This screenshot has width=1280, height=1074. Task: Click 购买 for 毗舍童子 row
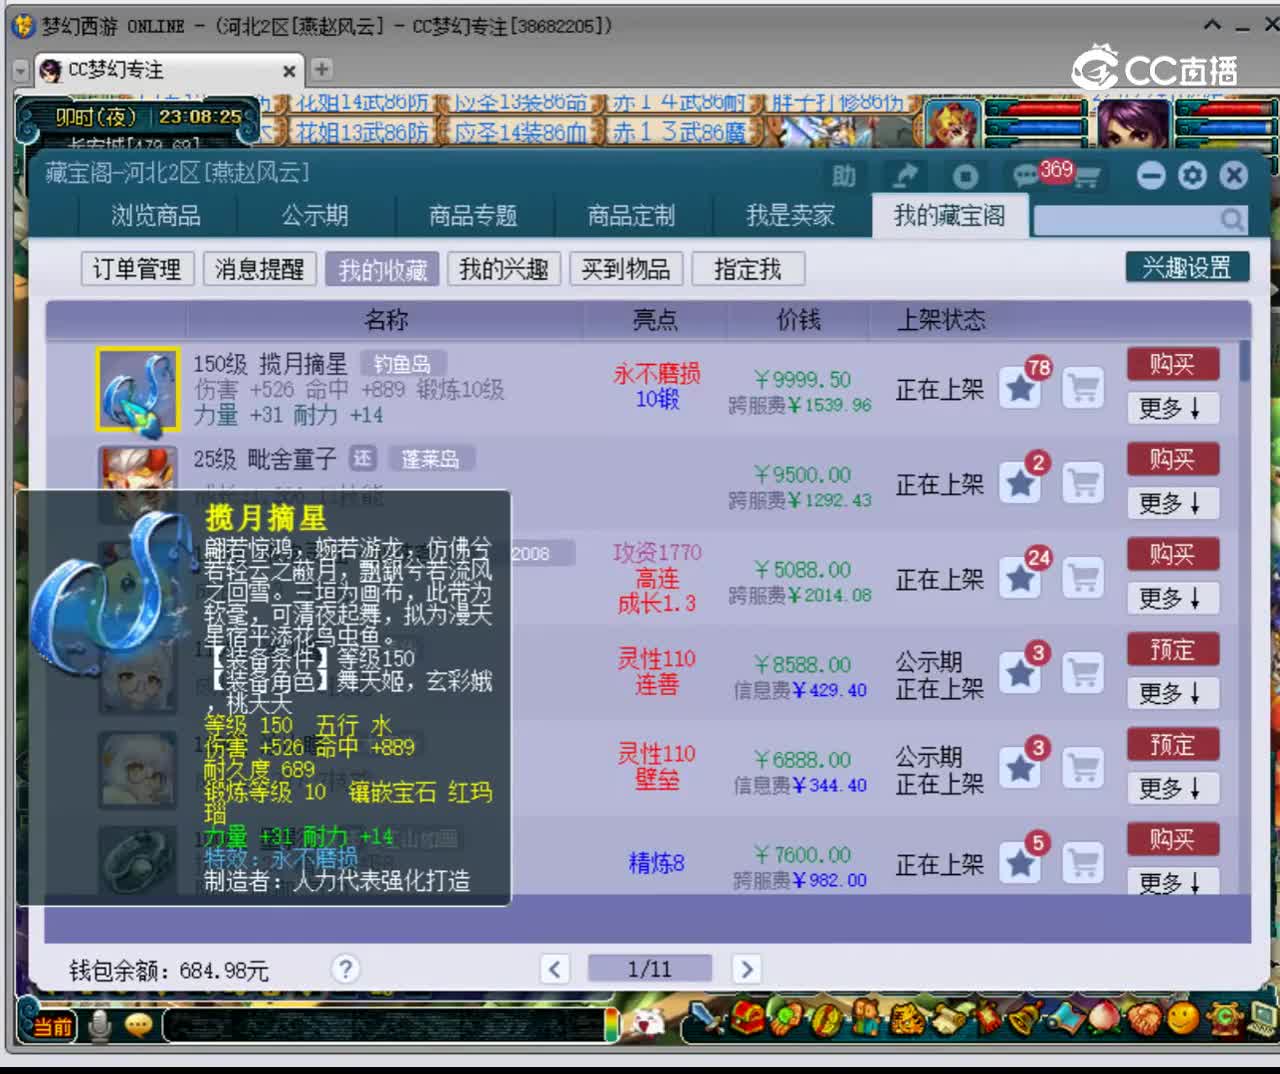pos(1173,459)
